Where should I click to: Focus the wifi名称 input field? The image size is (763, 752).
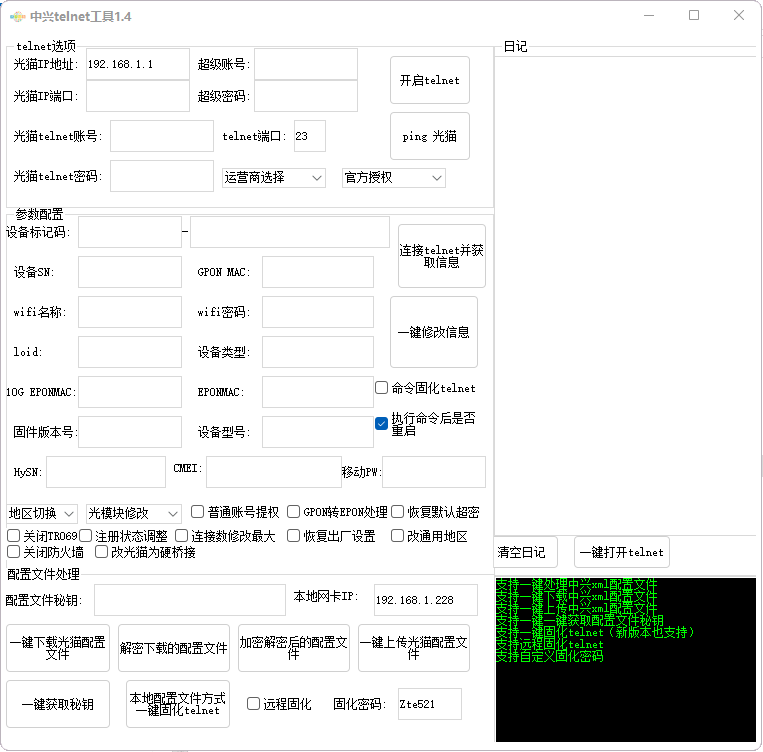click(130, 312)
